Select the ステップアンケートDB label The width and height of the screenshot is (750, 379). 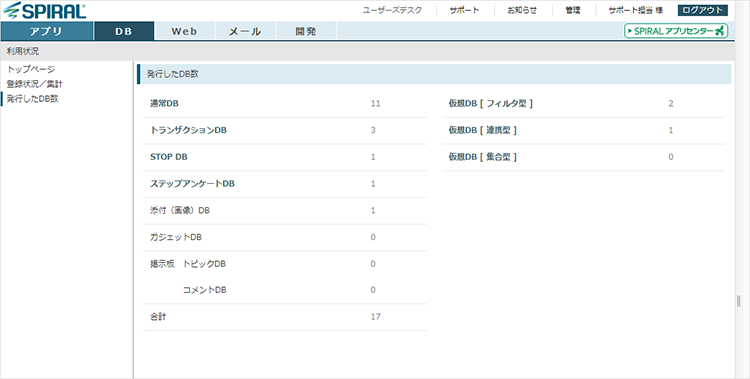192,184
